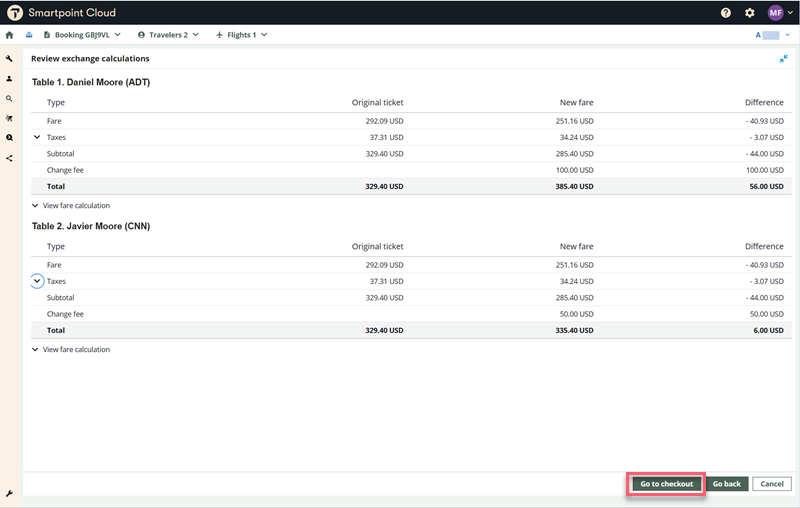
Task: Open the Flights 1 menu
Action: click(x=242, y=35)
